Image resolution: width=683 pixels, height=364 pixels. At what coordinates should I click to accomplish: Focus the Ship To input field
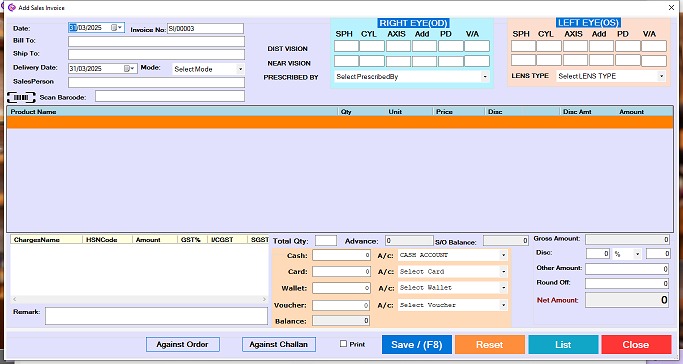156,54
